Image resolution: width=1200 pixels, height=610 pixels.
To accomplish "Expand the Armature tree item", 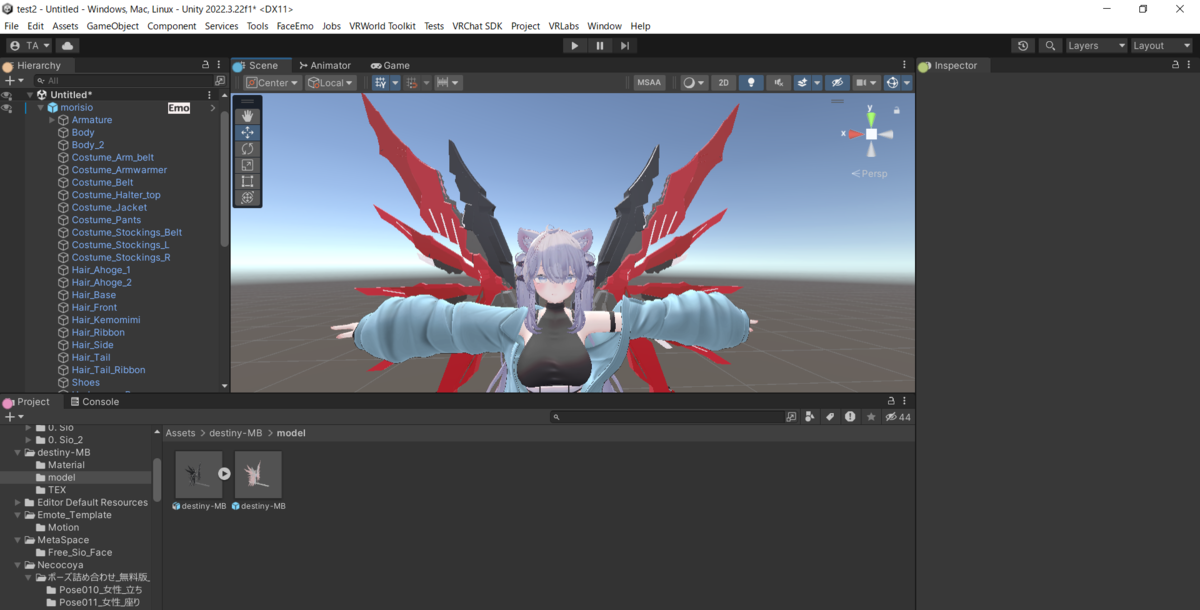I will [52, 120].
